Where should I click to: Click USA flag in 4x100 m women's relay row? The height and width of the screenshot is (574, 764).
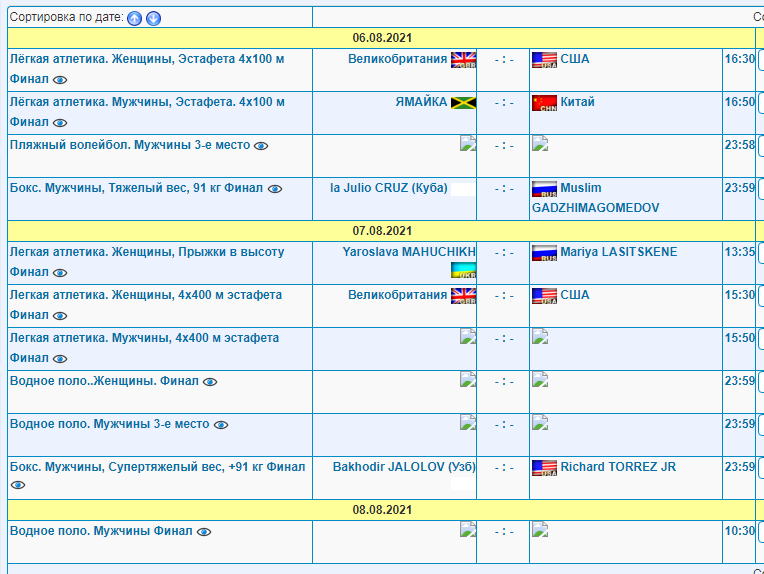(x=544, y=60)
